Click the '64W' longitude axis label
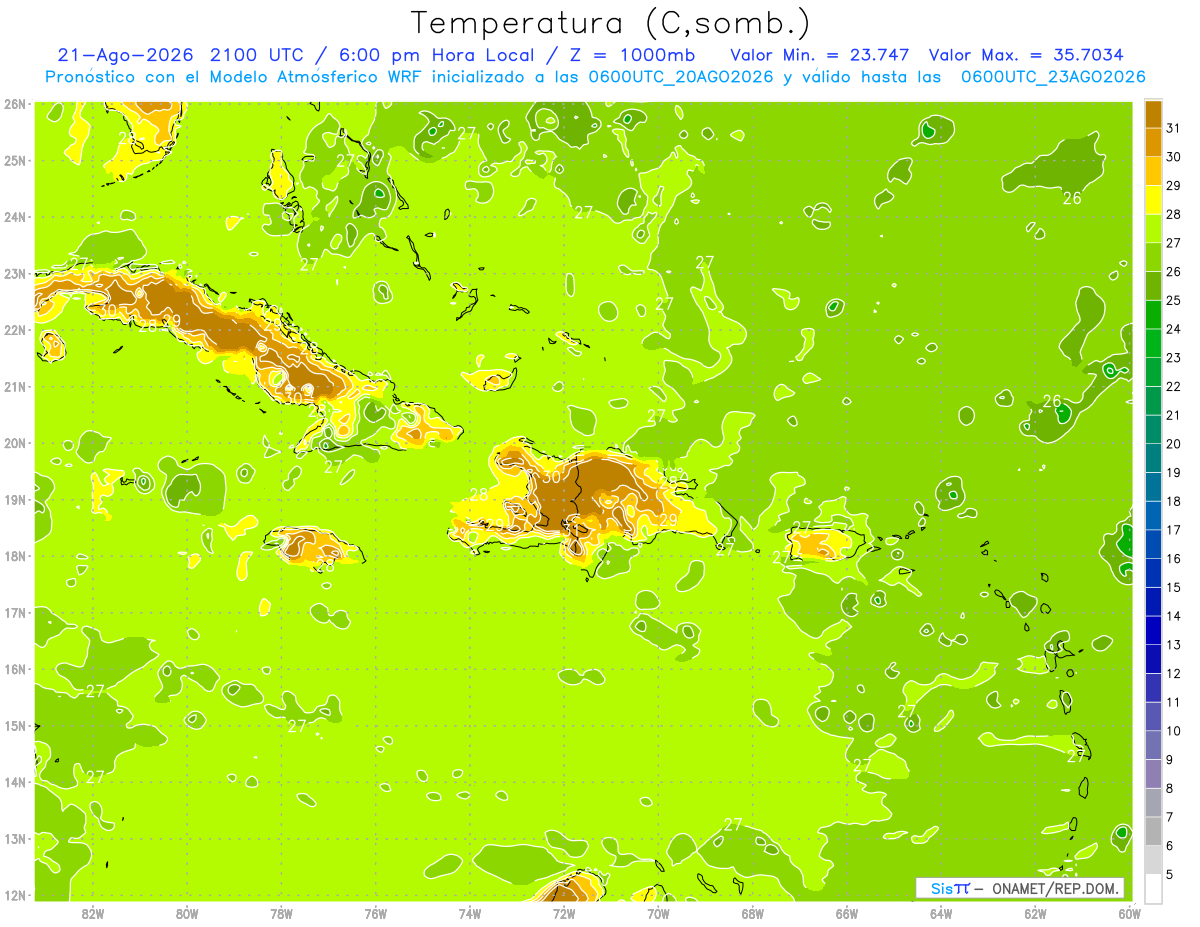This screenshot has width=1200, height=927. (941, 913)
